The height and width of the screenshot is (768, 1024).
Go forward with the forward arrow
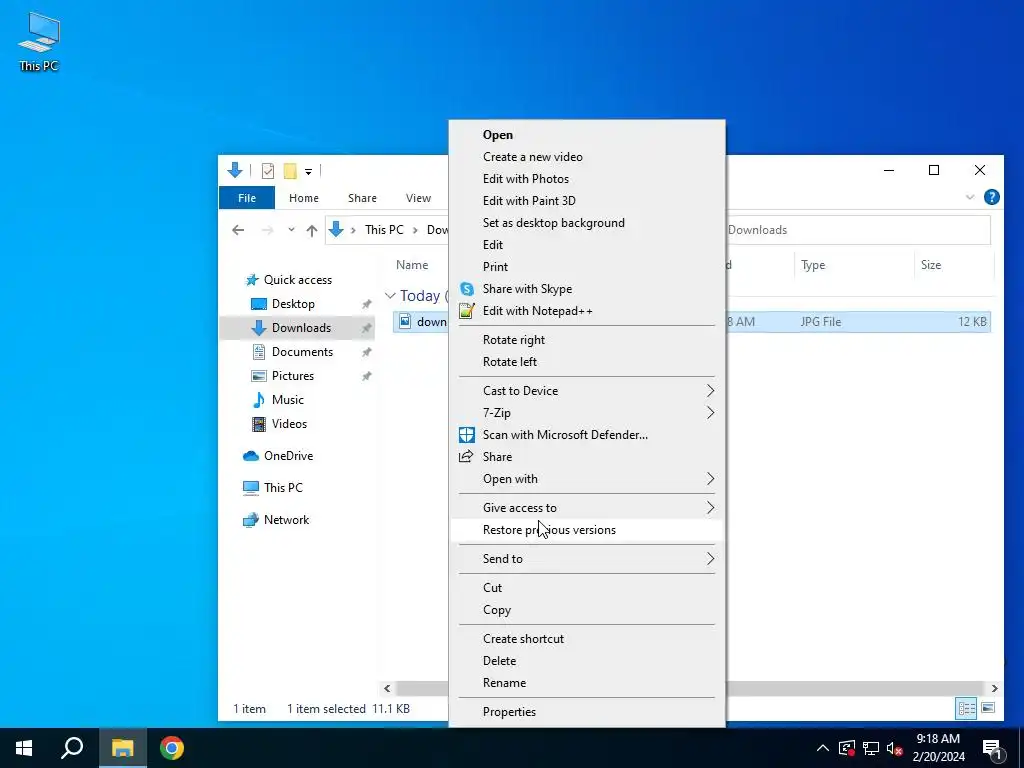tap(267, 230)
